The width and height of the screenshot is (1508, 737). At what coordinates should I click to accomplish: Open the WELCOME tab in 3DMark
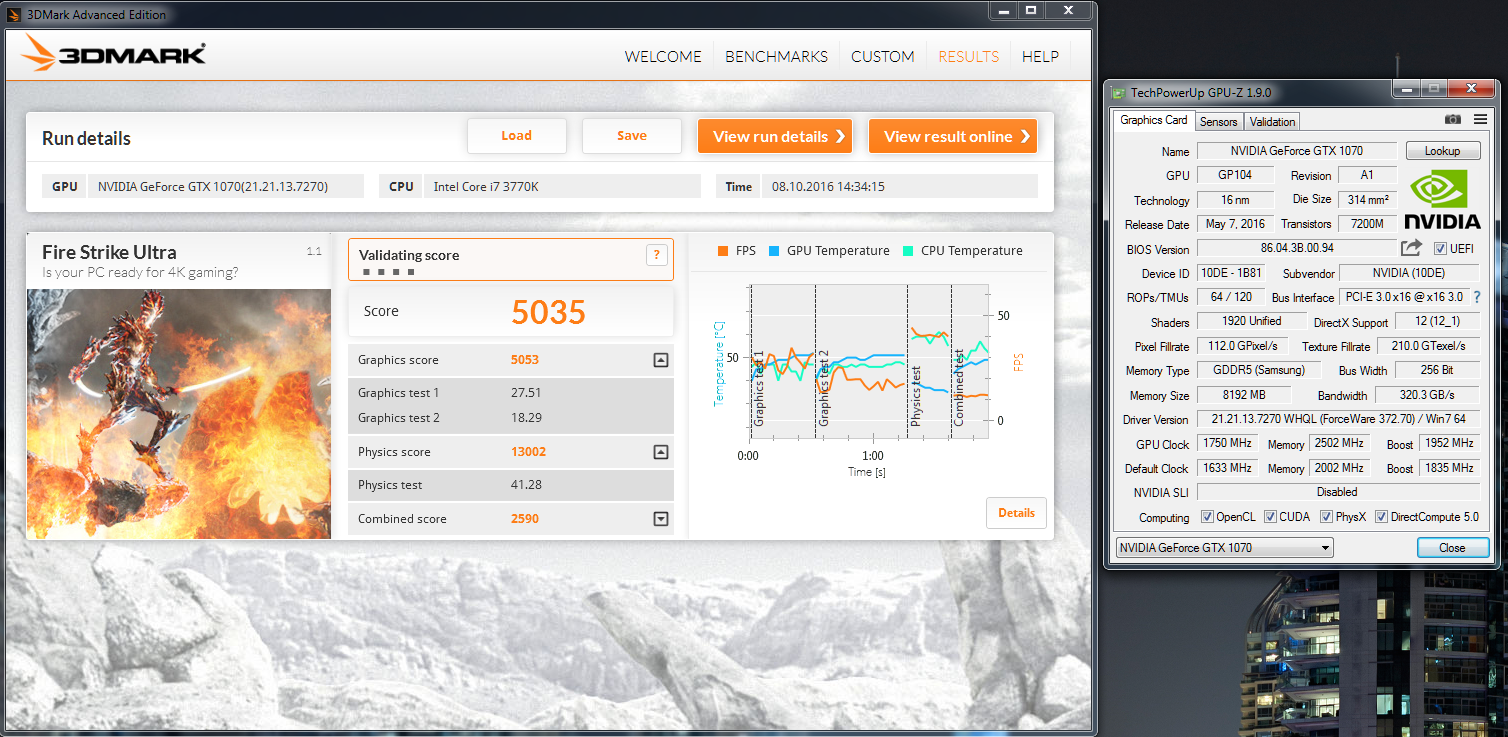pos(663,57)
